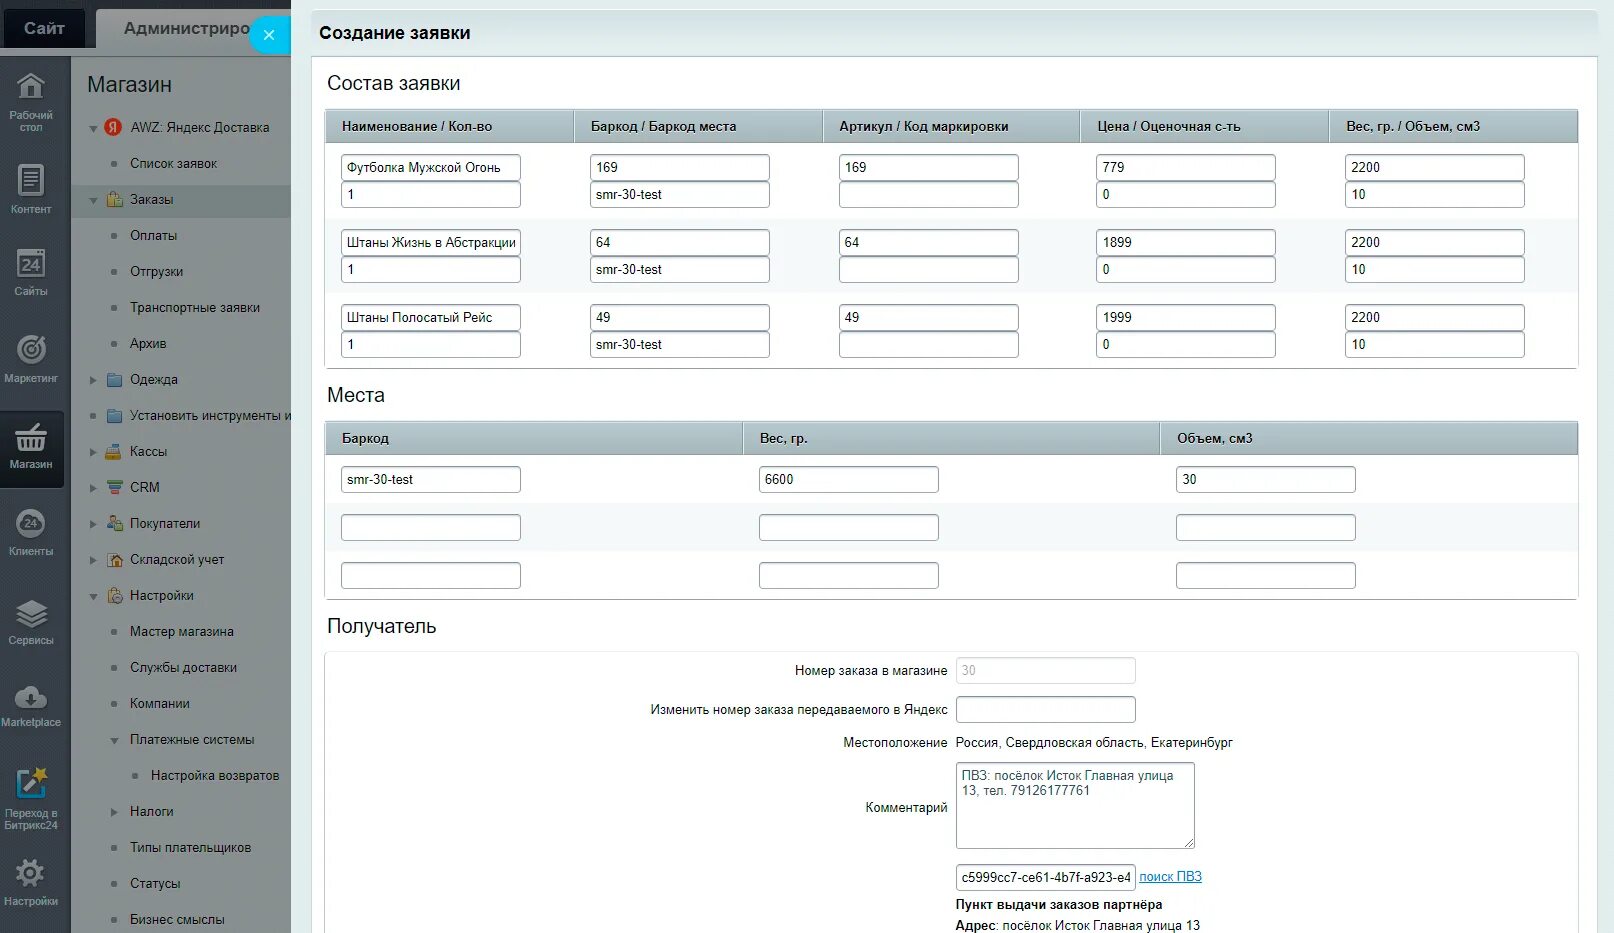The image size is (1614, 933).
Task: Click the поиск ПВЗ link
Action: (1170, 877)
